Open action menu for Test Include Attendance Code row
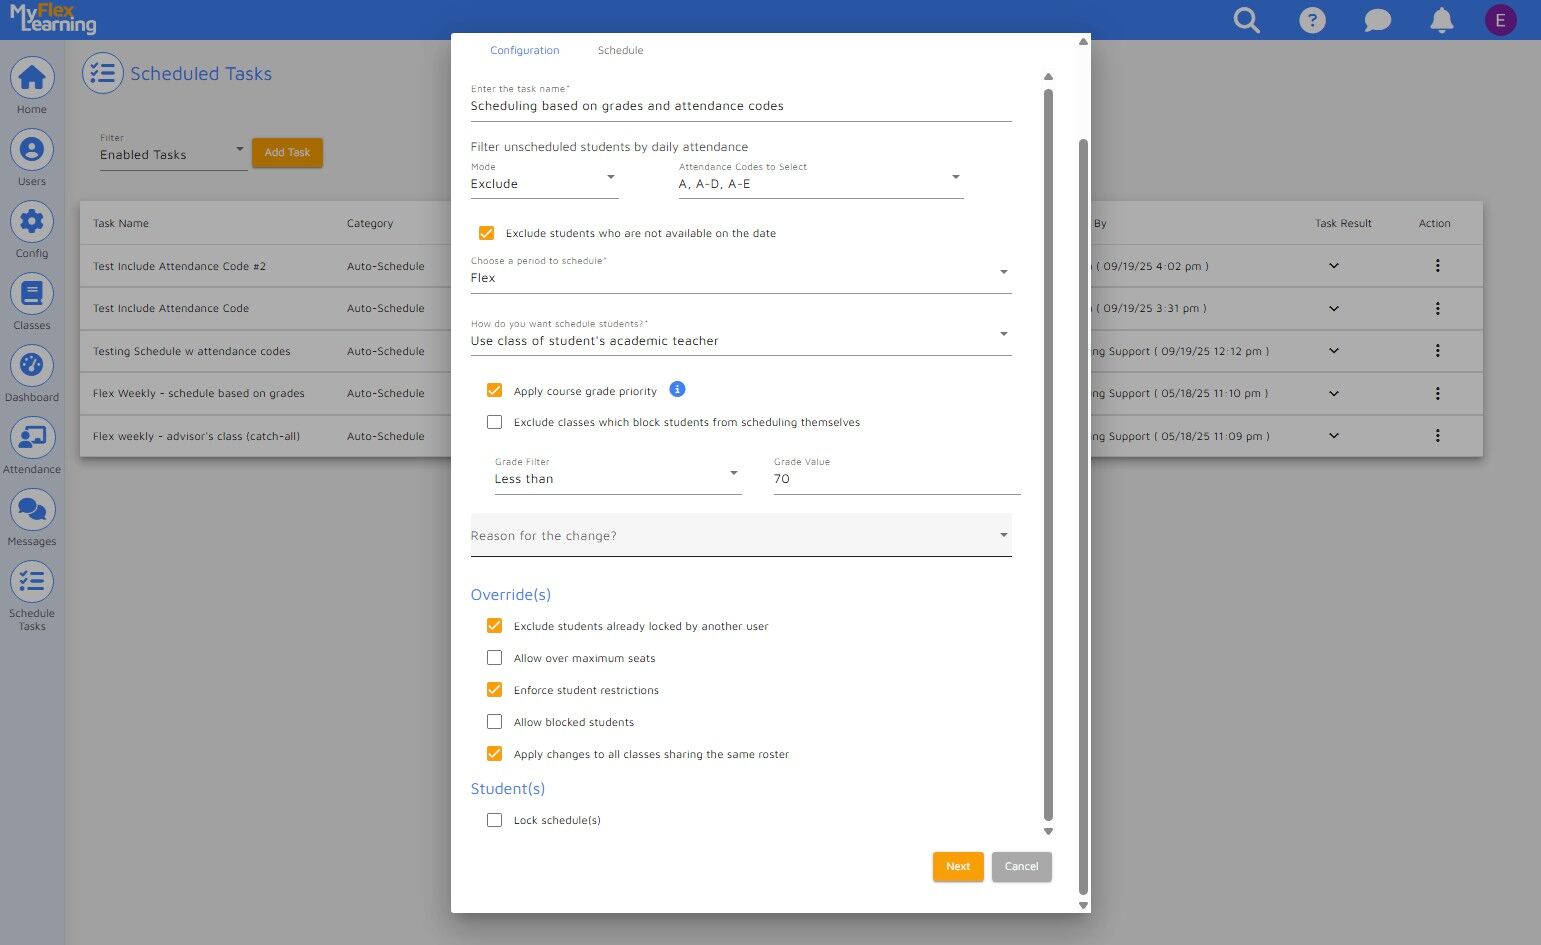 [1437, 308]
